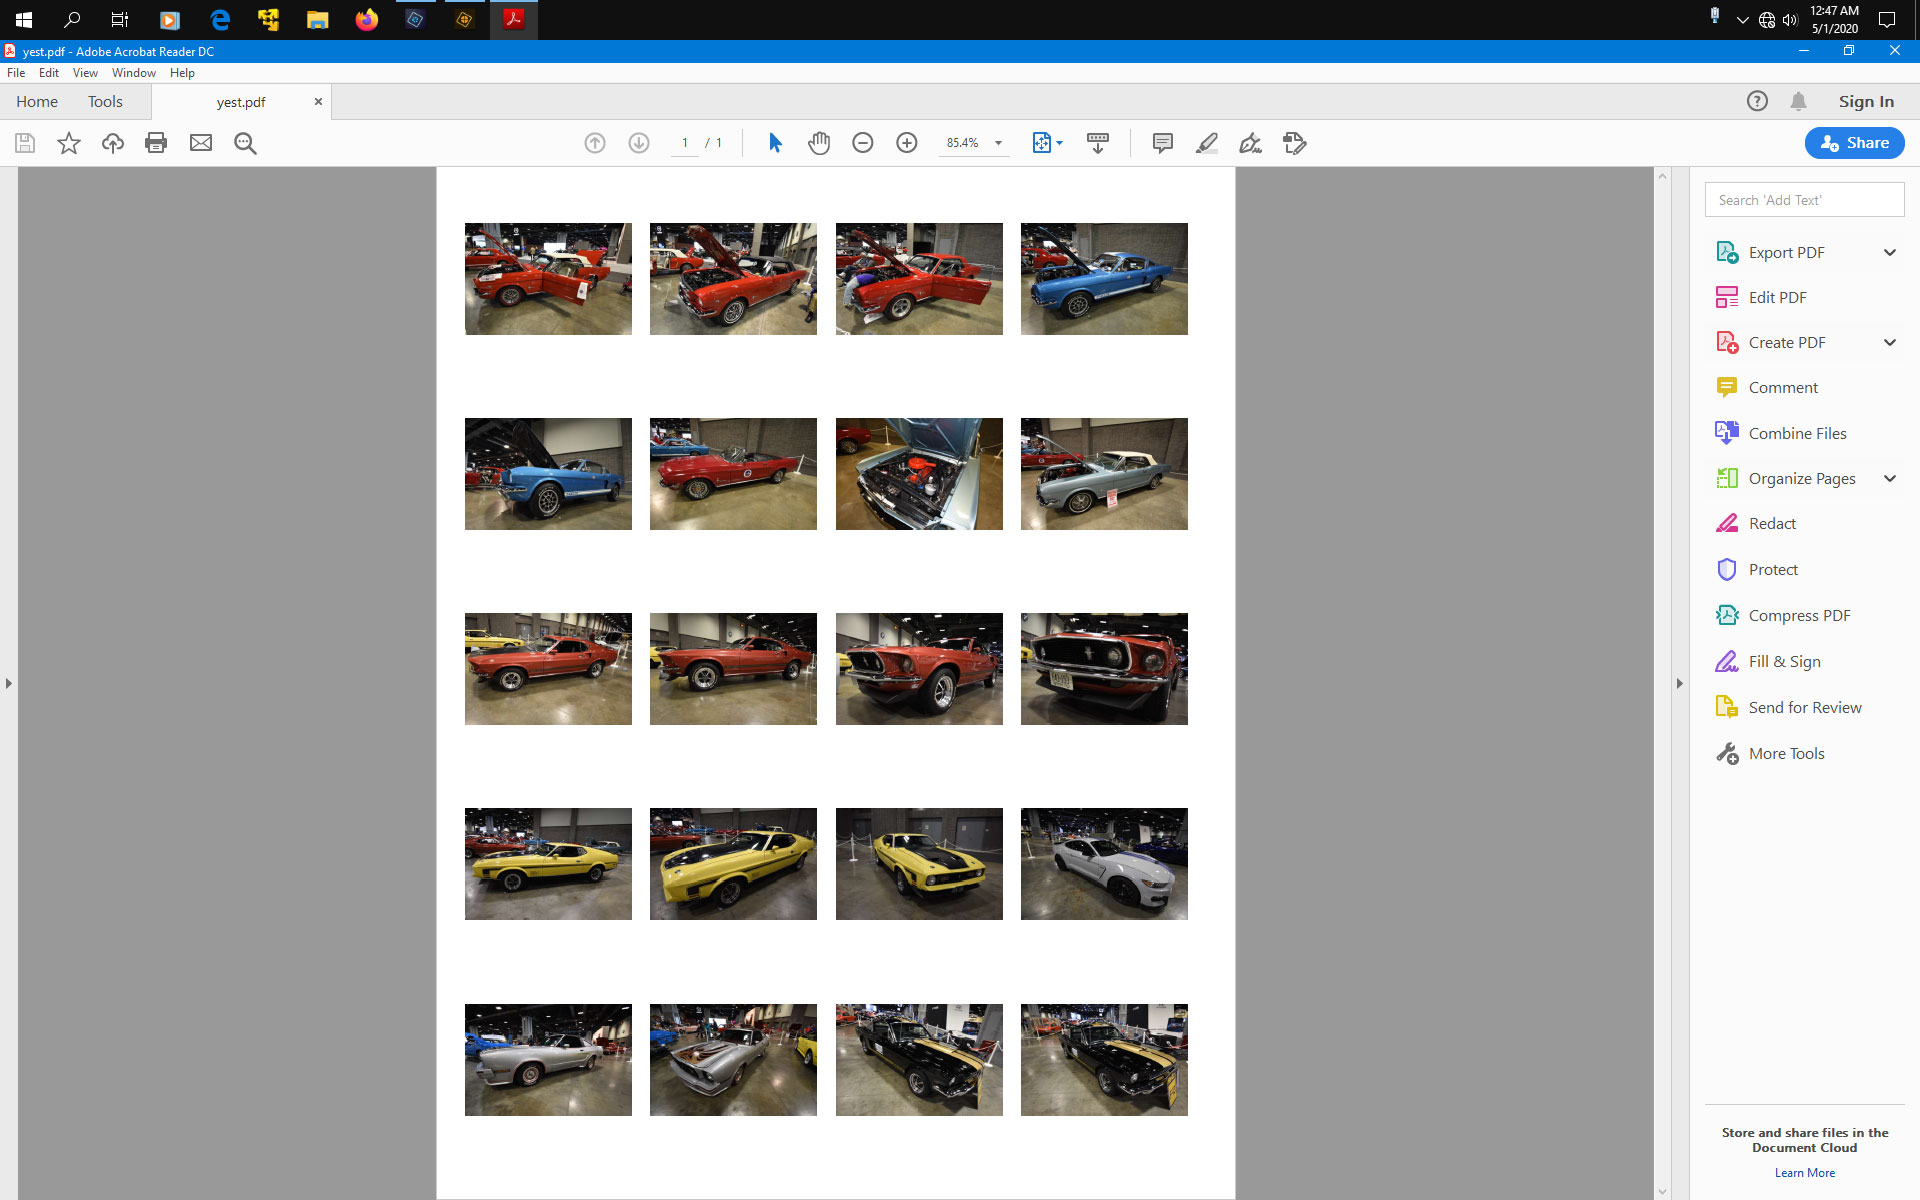Open the Print dialog icon

[x=156, y=143]
